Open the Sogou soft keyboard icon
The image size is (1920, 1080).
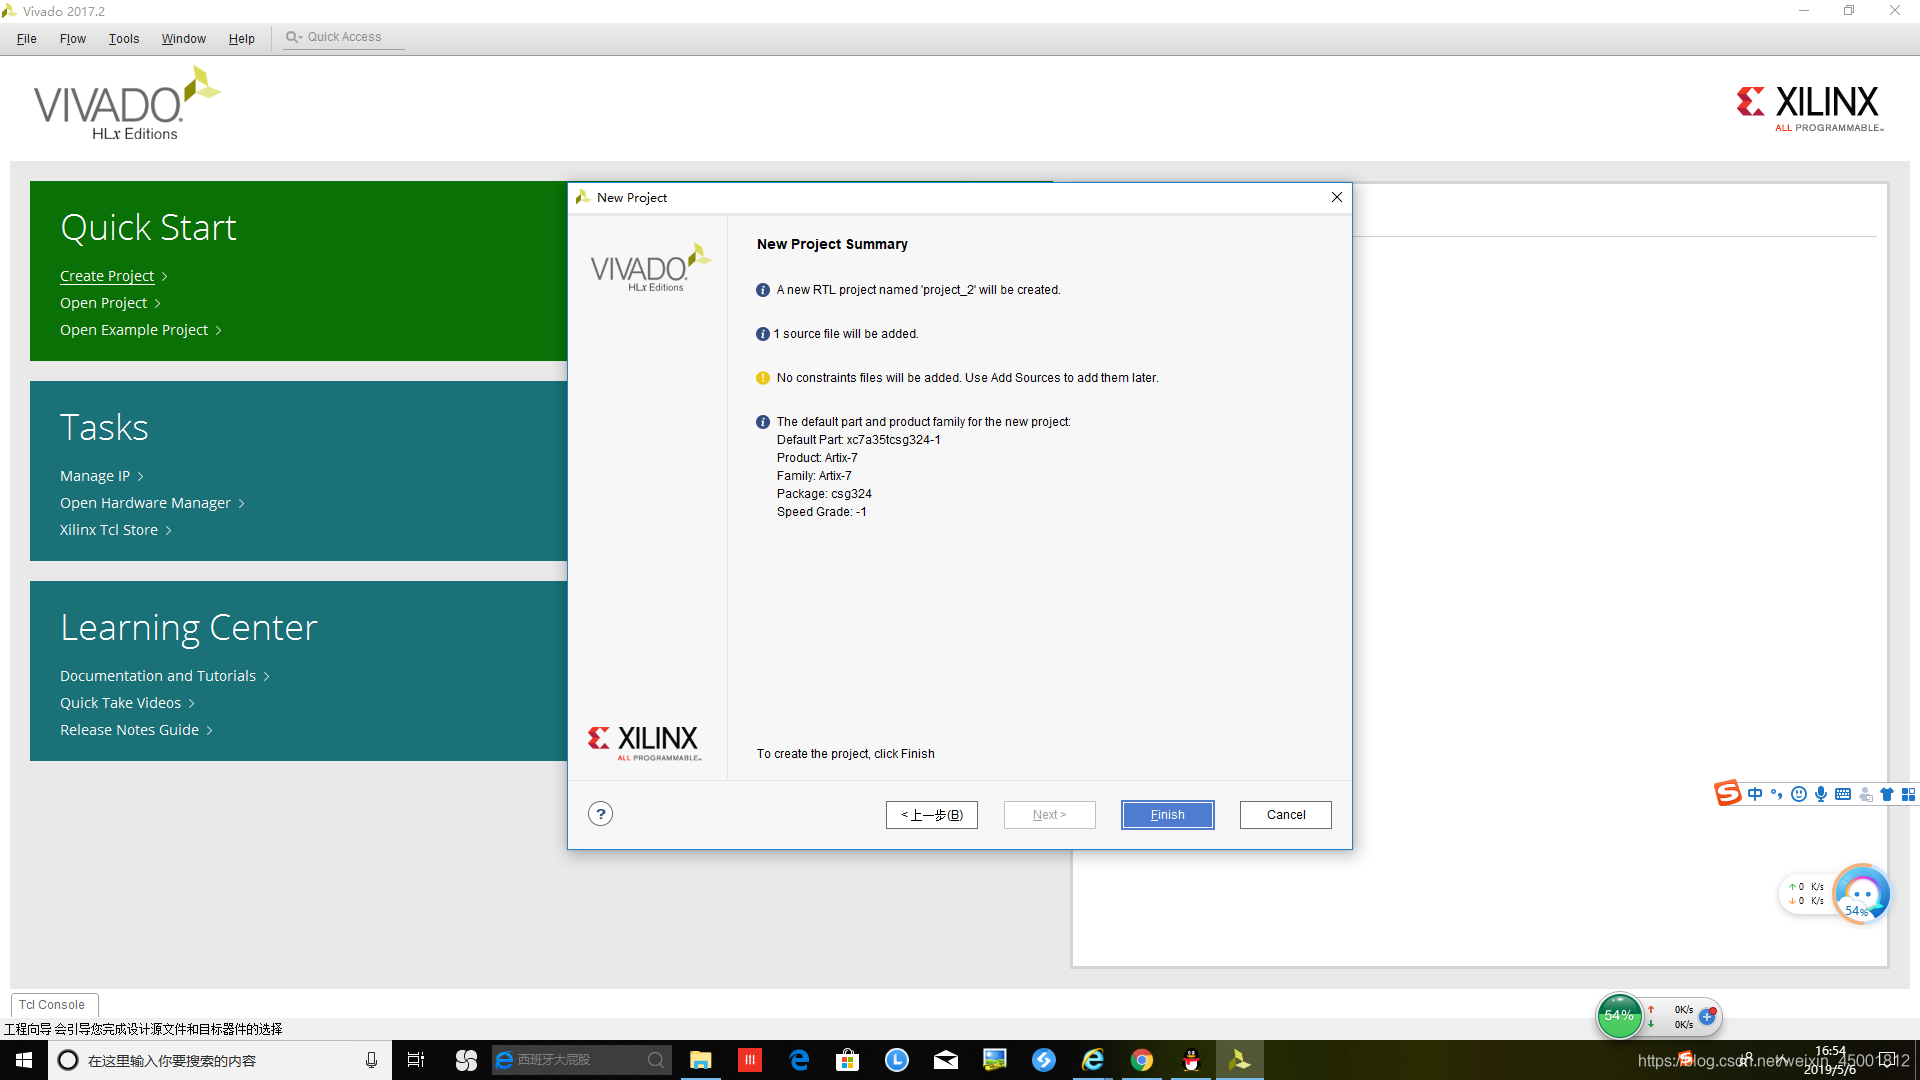pyautogui.click(x=1843, y=795)
